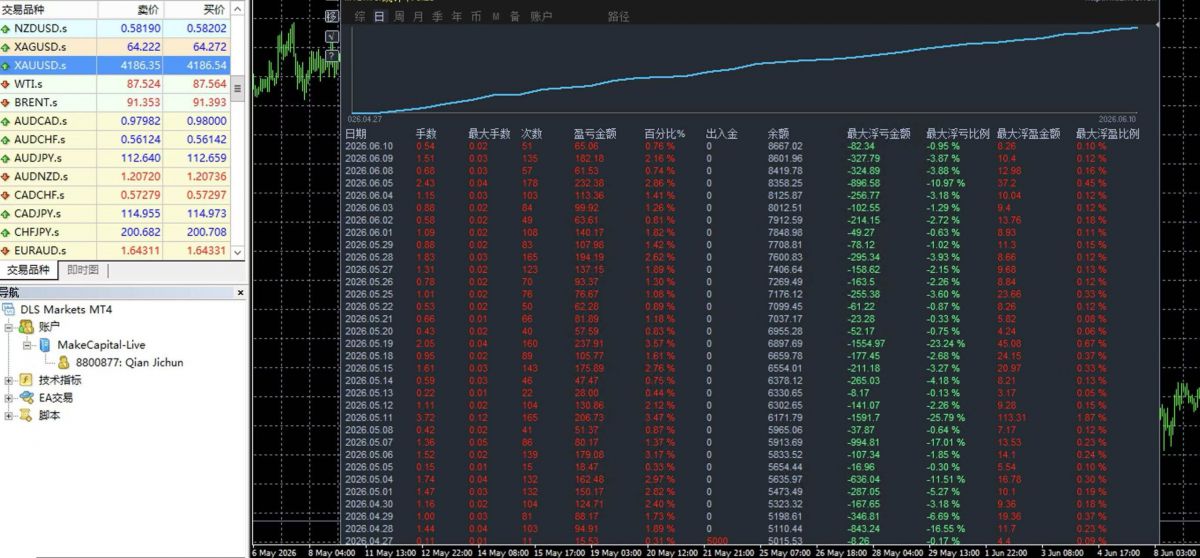Viewport: 1200px width, 558px height.
Task: Select the 周 weekly stats tab
Action: (x=399, y=17)
